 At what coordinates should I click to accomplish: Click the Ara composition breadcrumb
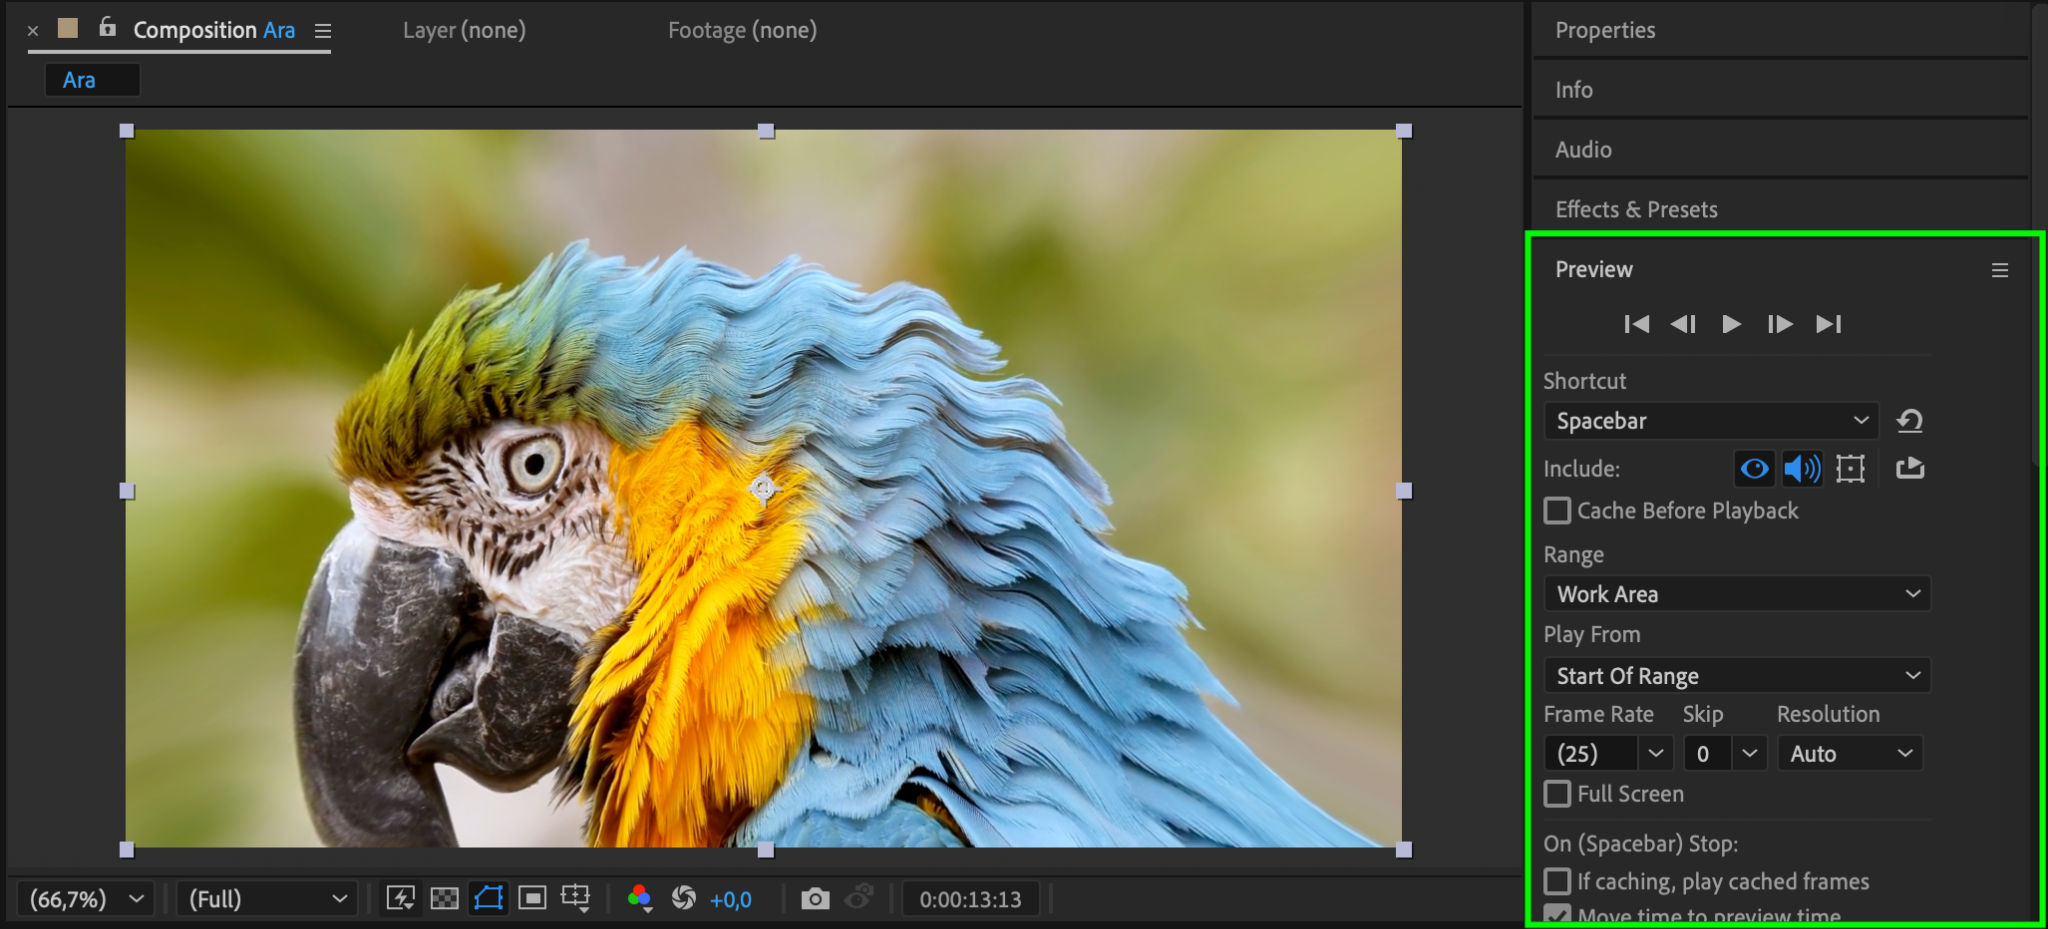click(x=80, y=80)
